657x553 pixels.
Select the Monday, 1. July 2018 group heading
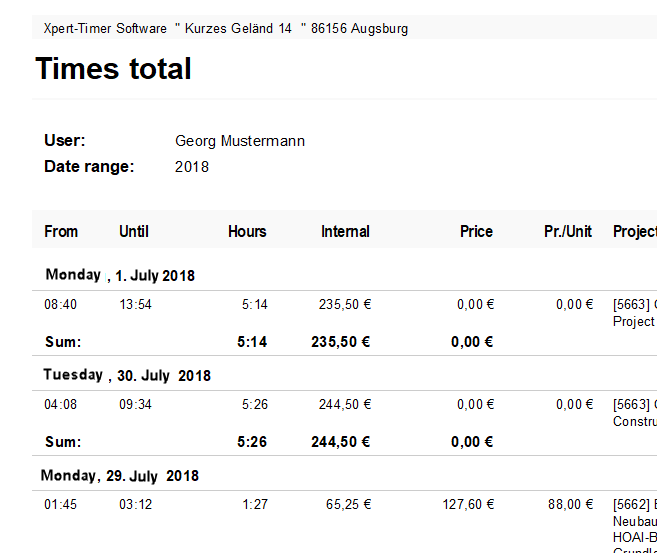coord(120,275)
